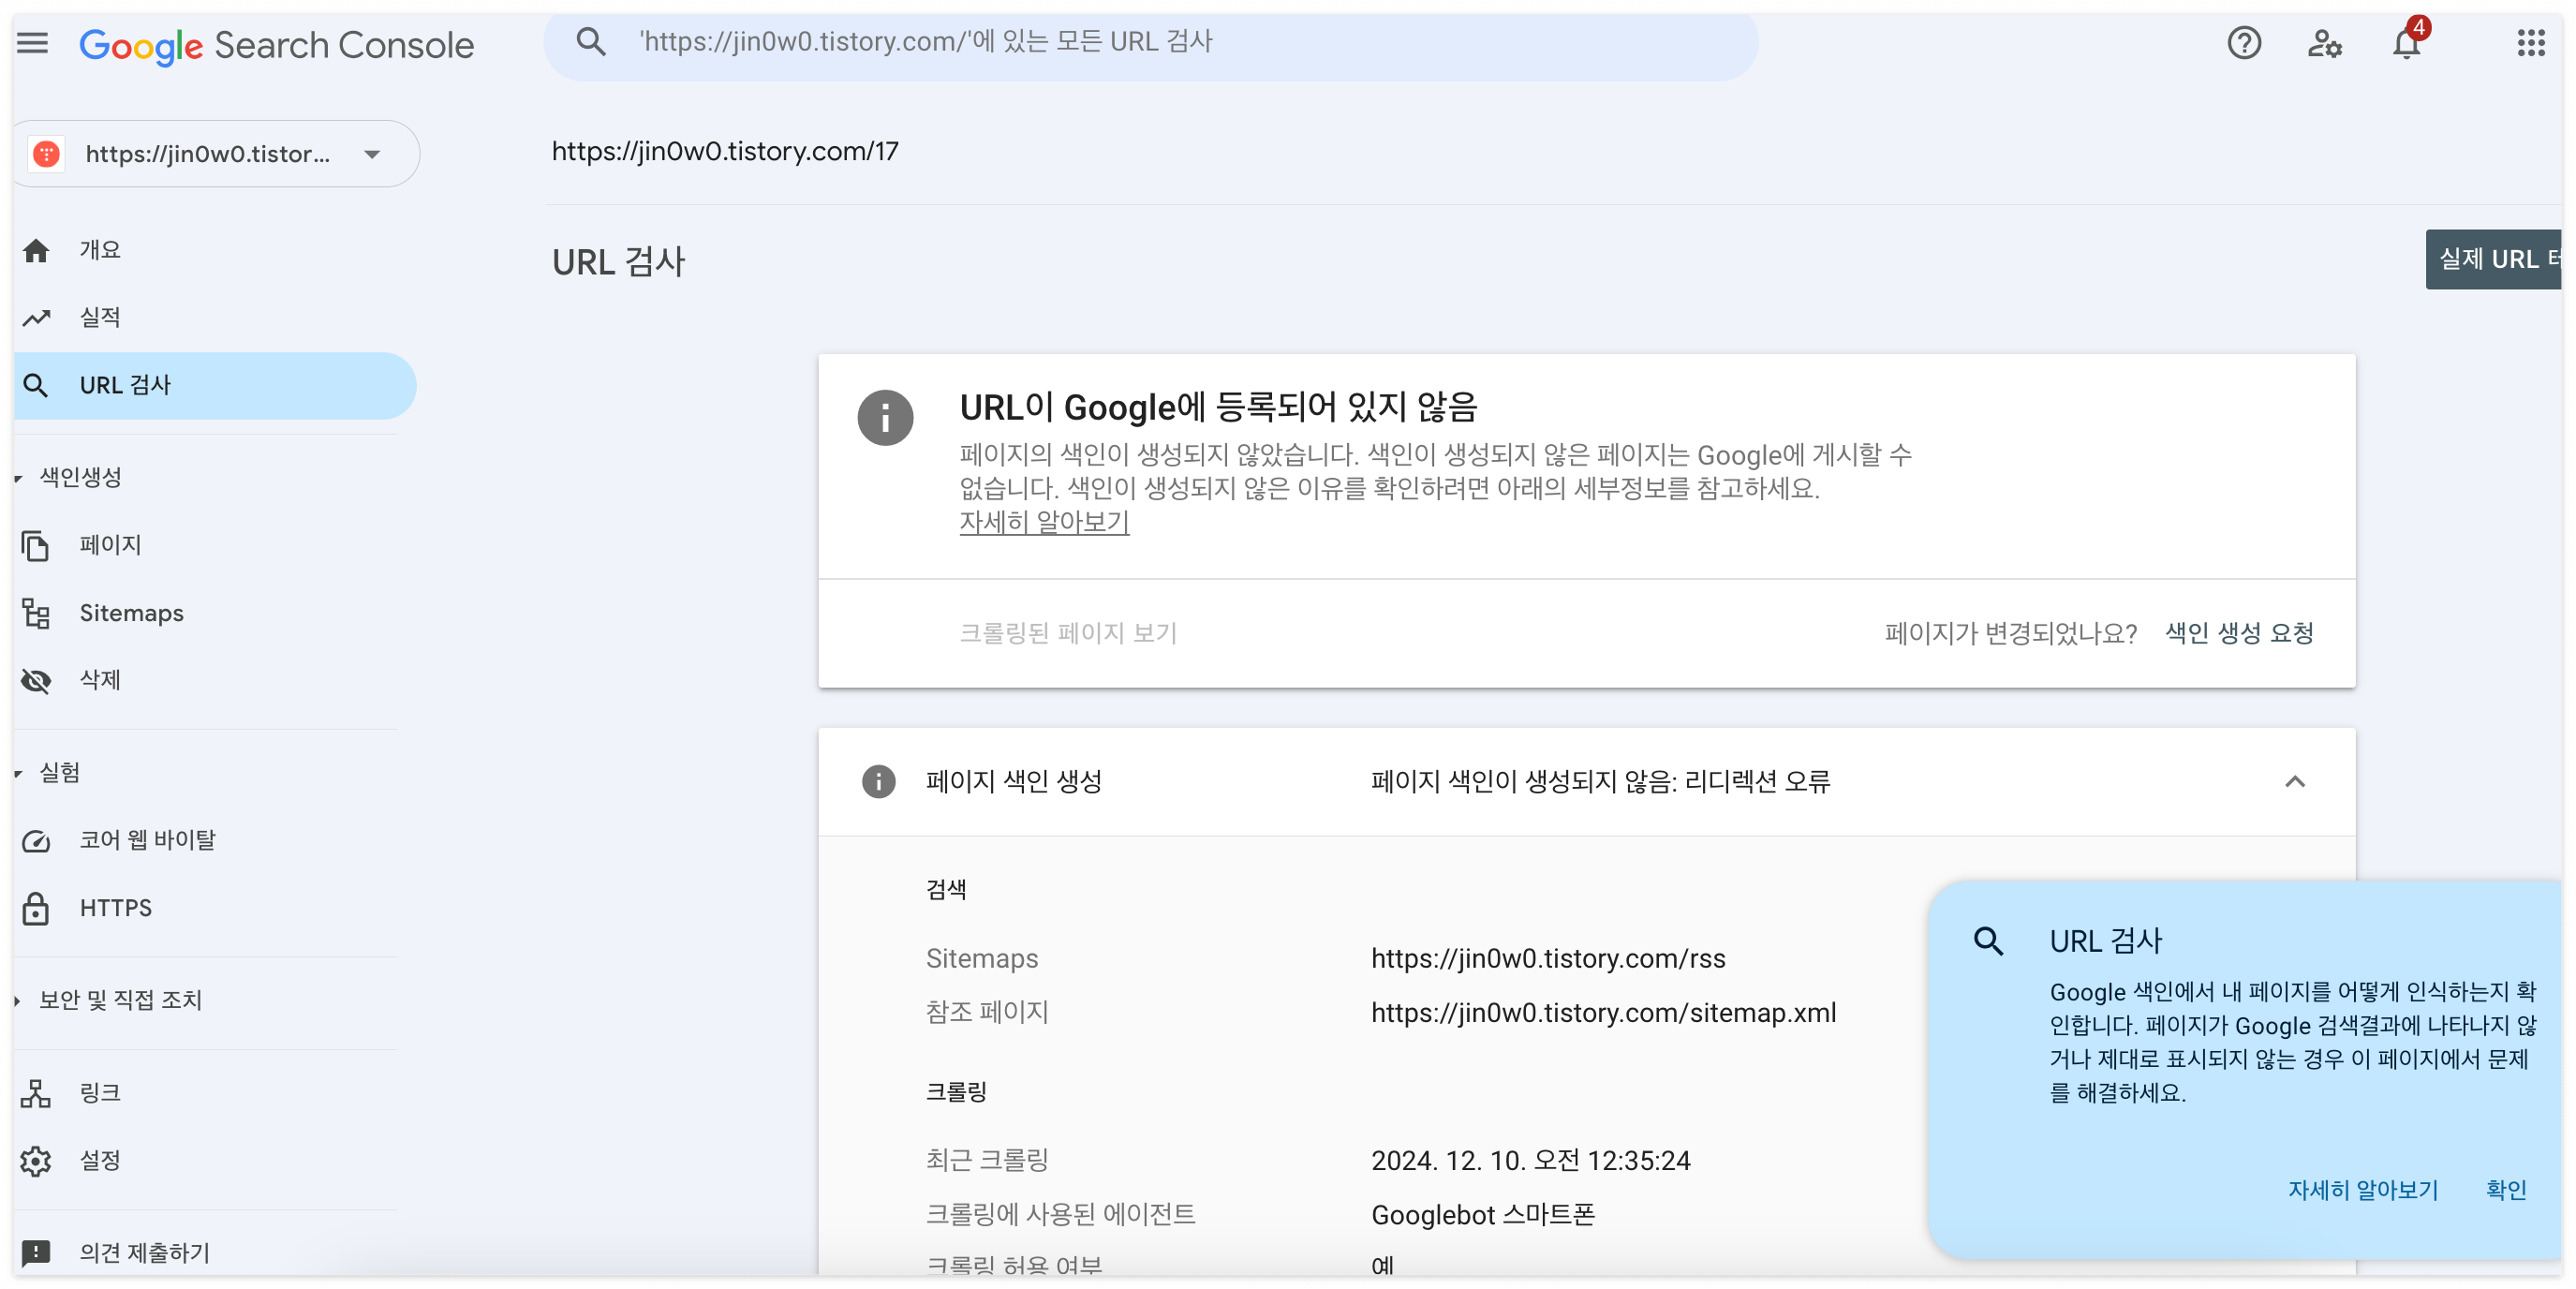Click info icon beside 페이지 색인 생성
This screenshot has width=2576, height=1289.
click(878, 781)
